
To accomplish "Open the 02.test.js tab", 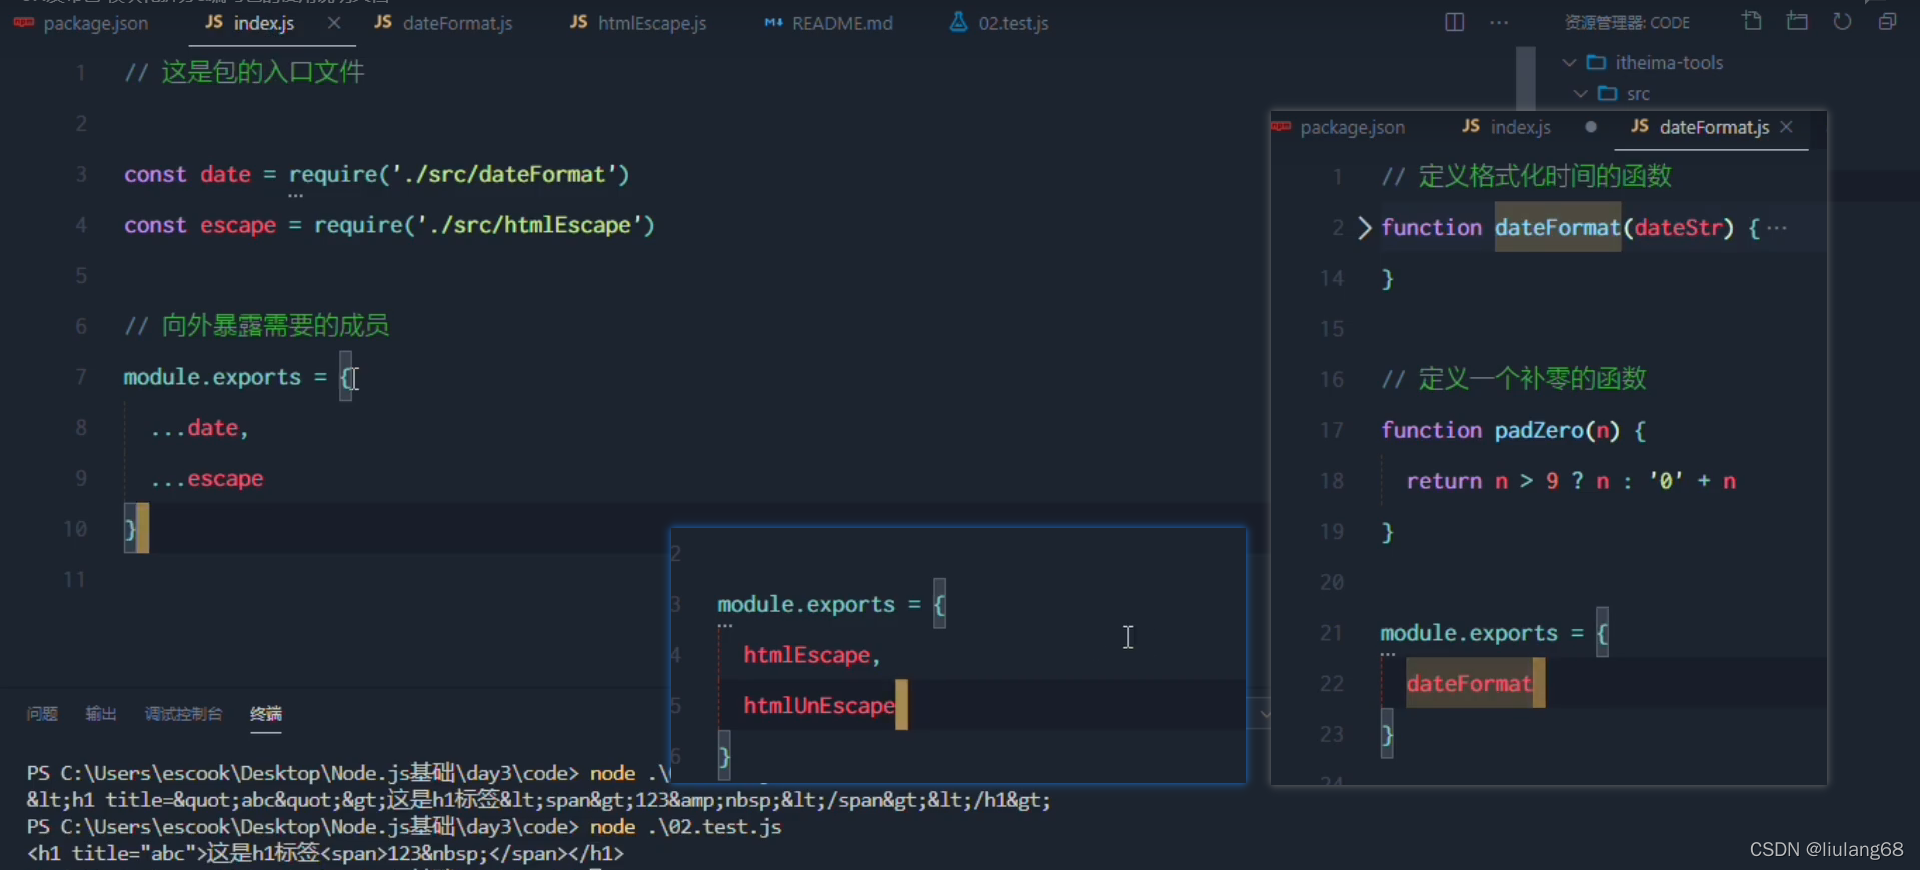I will (x=999, y=23).
